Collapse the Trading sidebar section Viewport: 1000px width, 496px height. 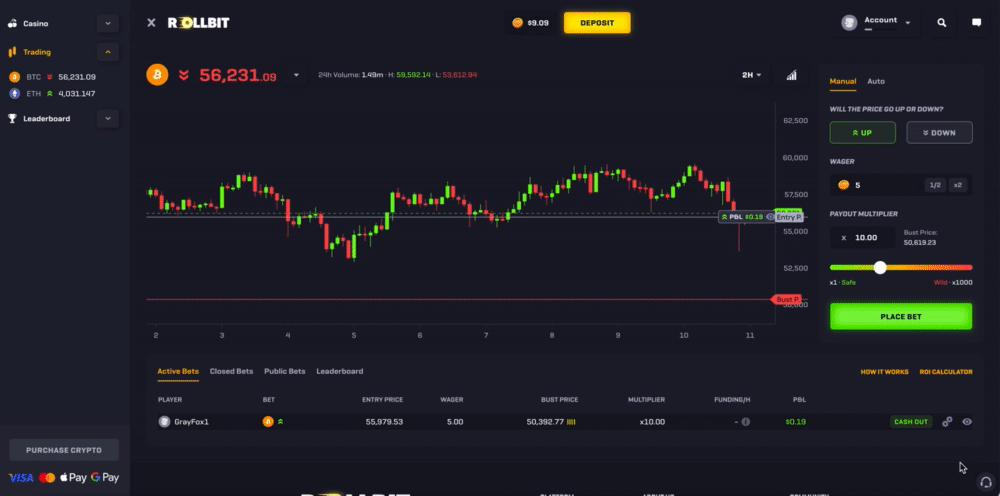pos(108,52)
